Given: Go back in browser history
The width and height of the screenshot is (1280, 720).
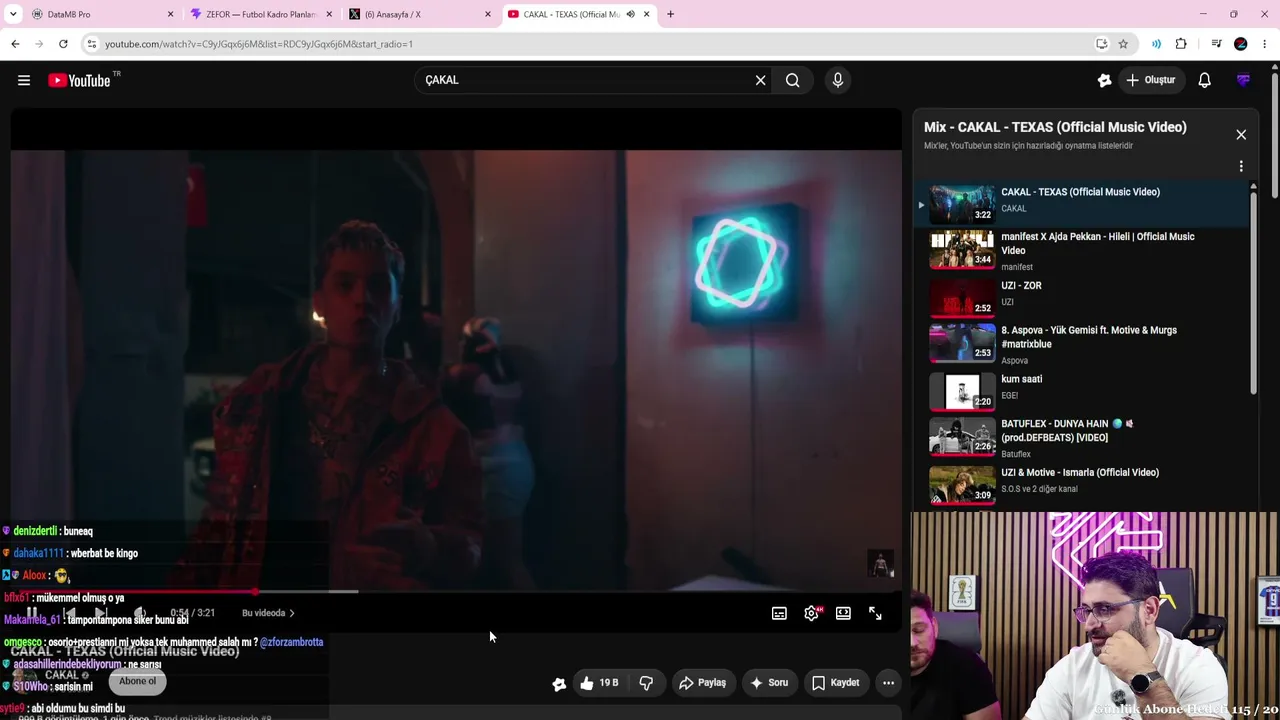Looking at the screenshot, I should tap(15, 44).
